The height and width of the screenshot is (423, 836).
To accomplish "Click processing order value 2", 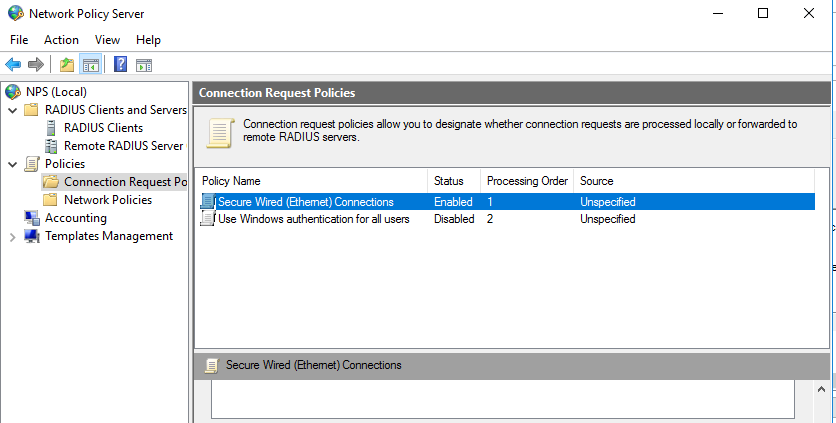I will pyautogui.click(x=490, y=219).
